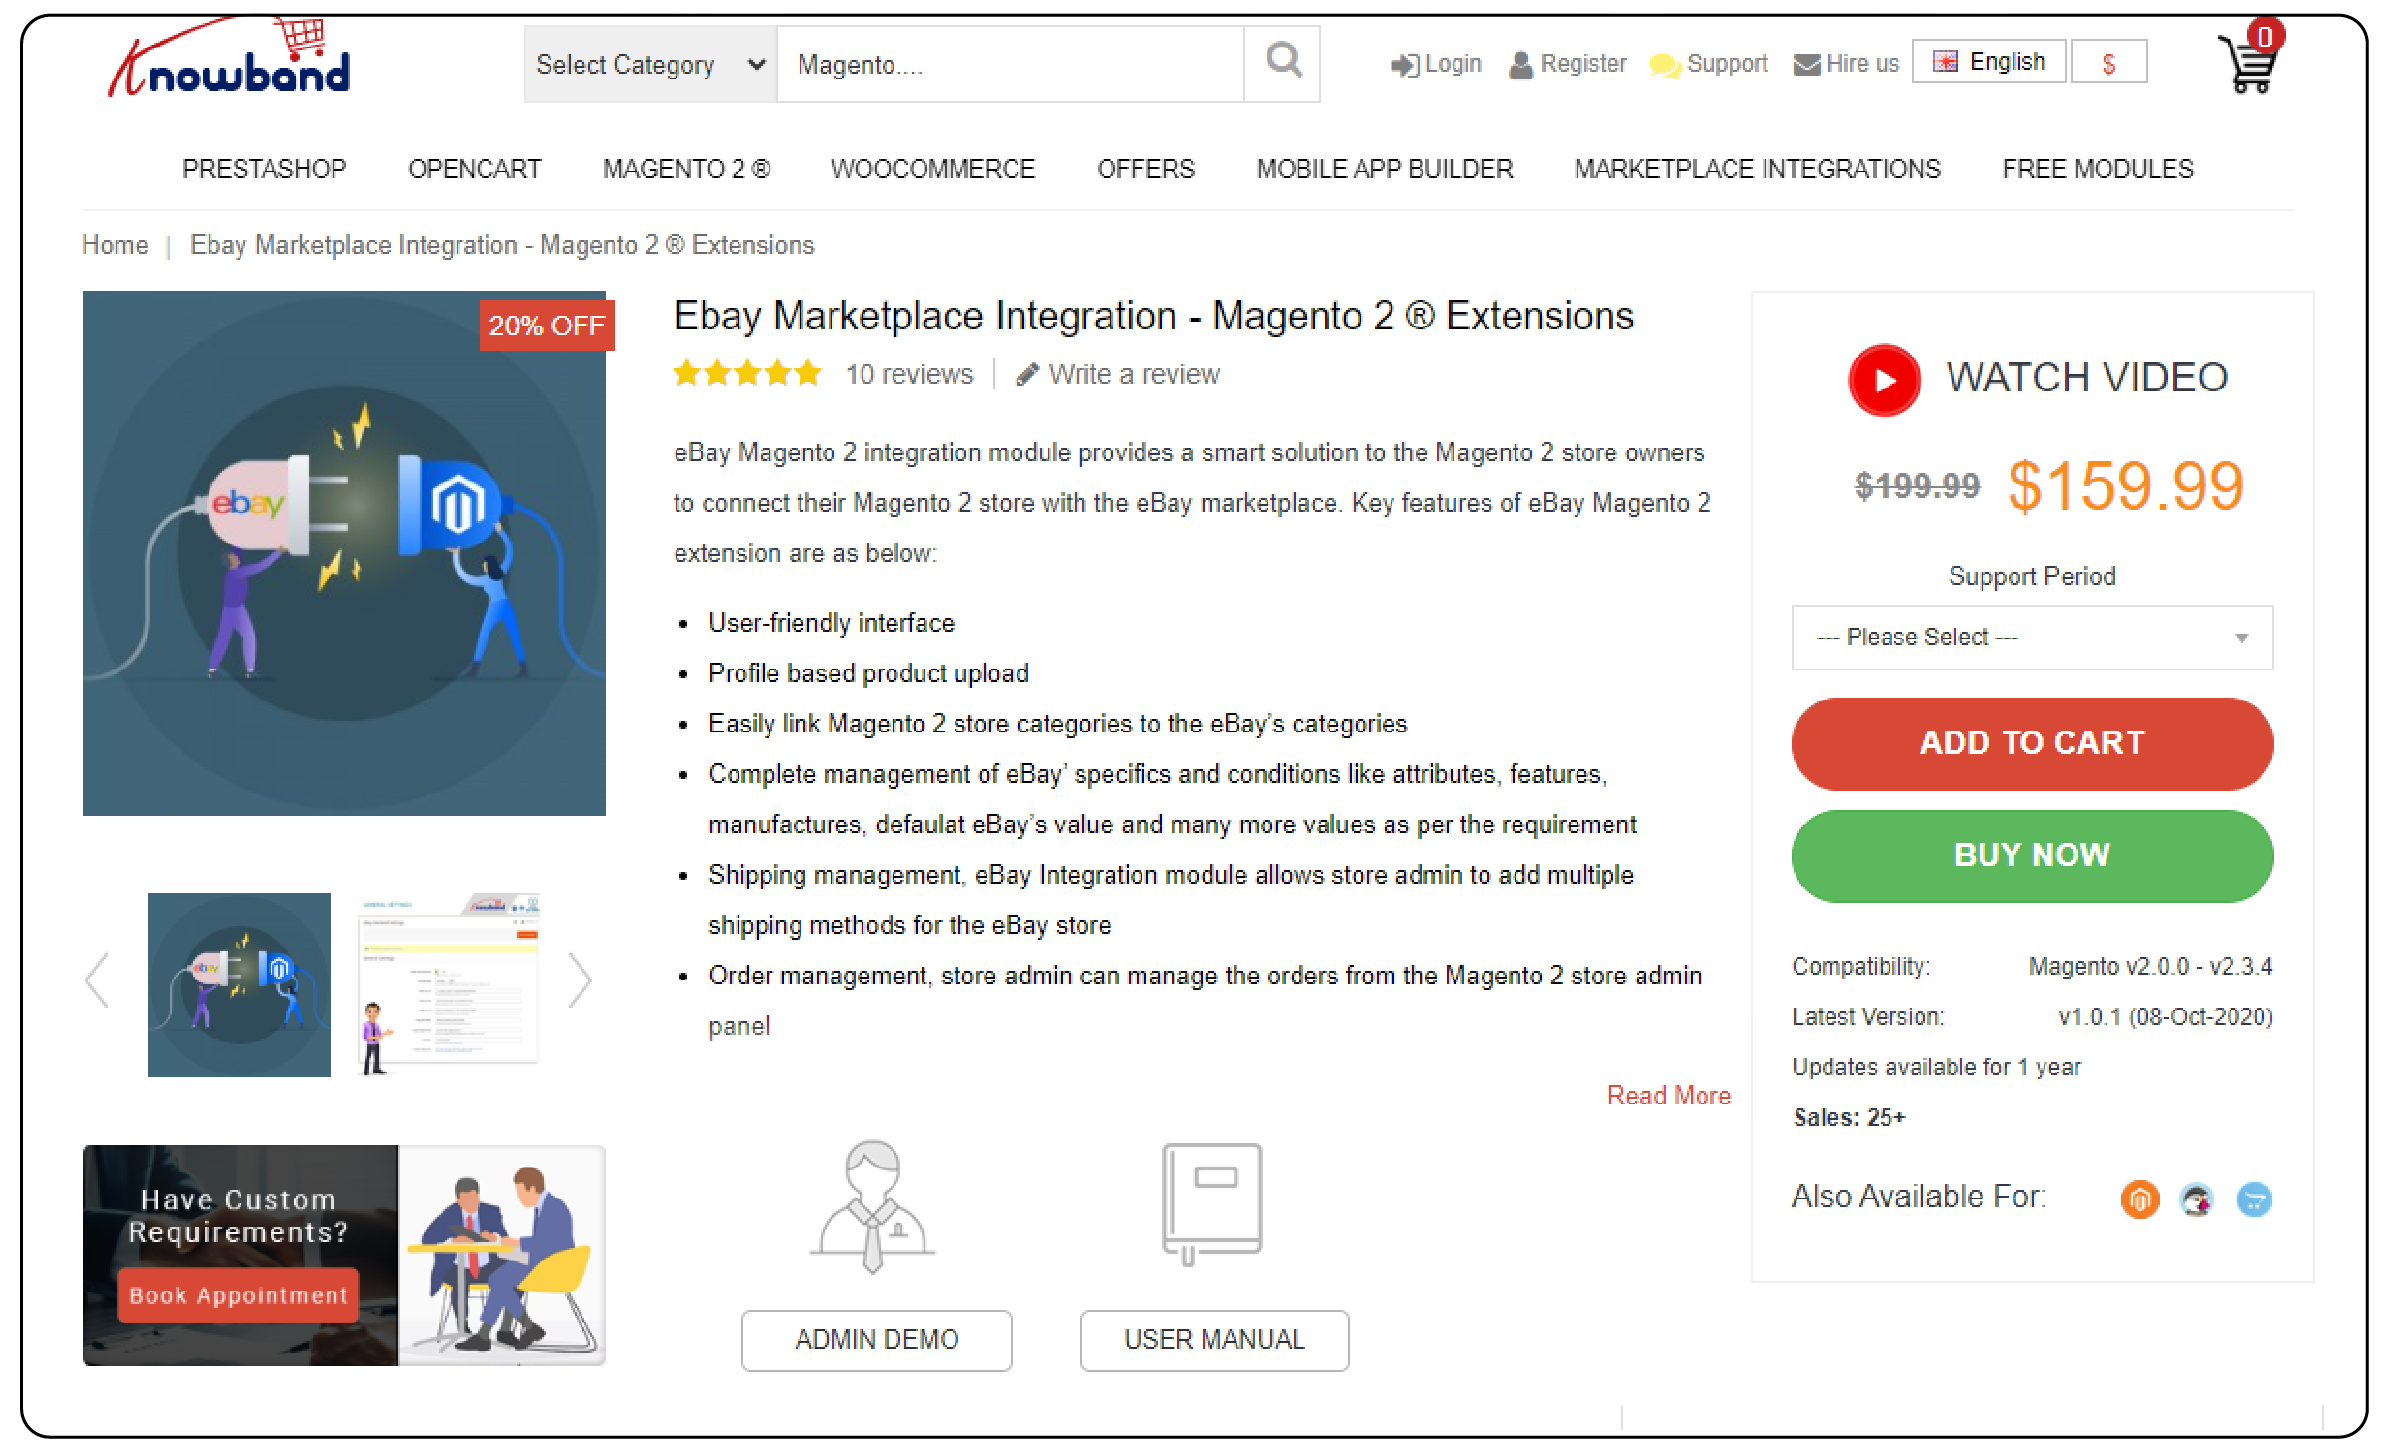
Task: Click the ADMIN DEMO button
Action: (876, 1340)
